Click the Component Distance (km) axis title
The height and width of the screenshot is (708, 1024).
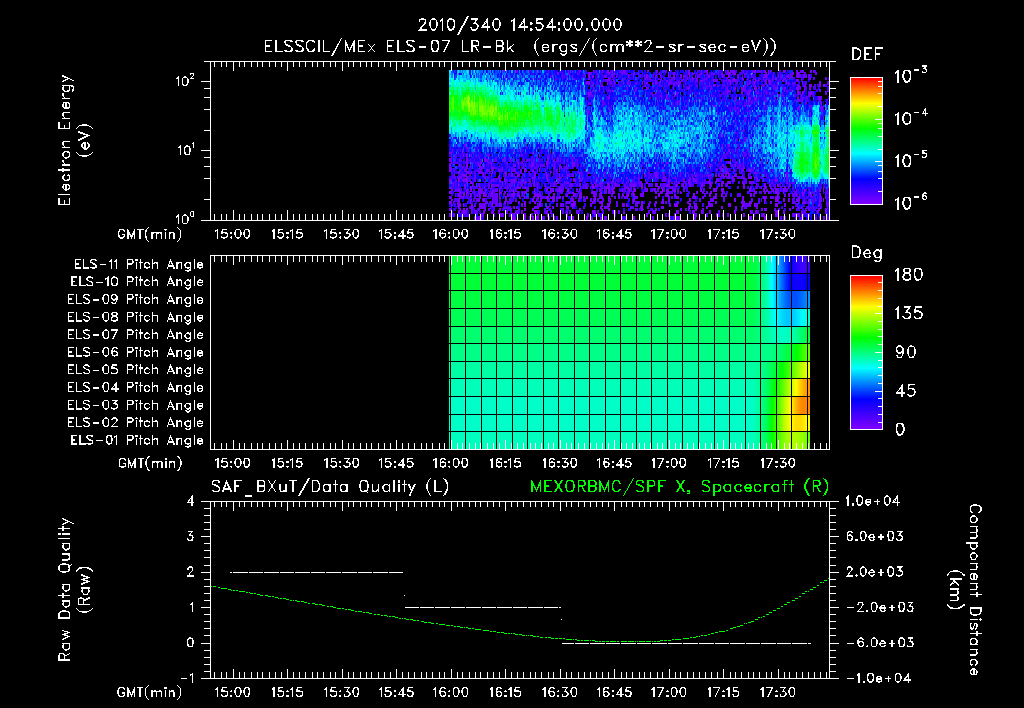pos(965,590)
